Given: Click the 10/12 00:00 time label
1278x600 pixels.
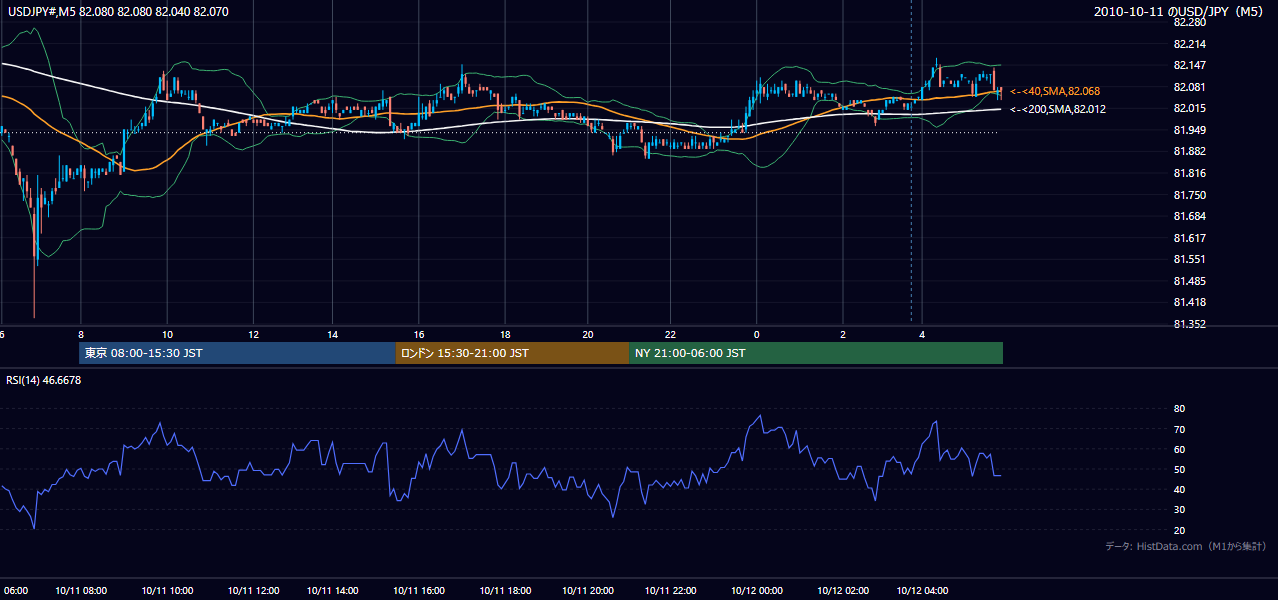Looking at the screenshot, I should click(x=757, y=591).
